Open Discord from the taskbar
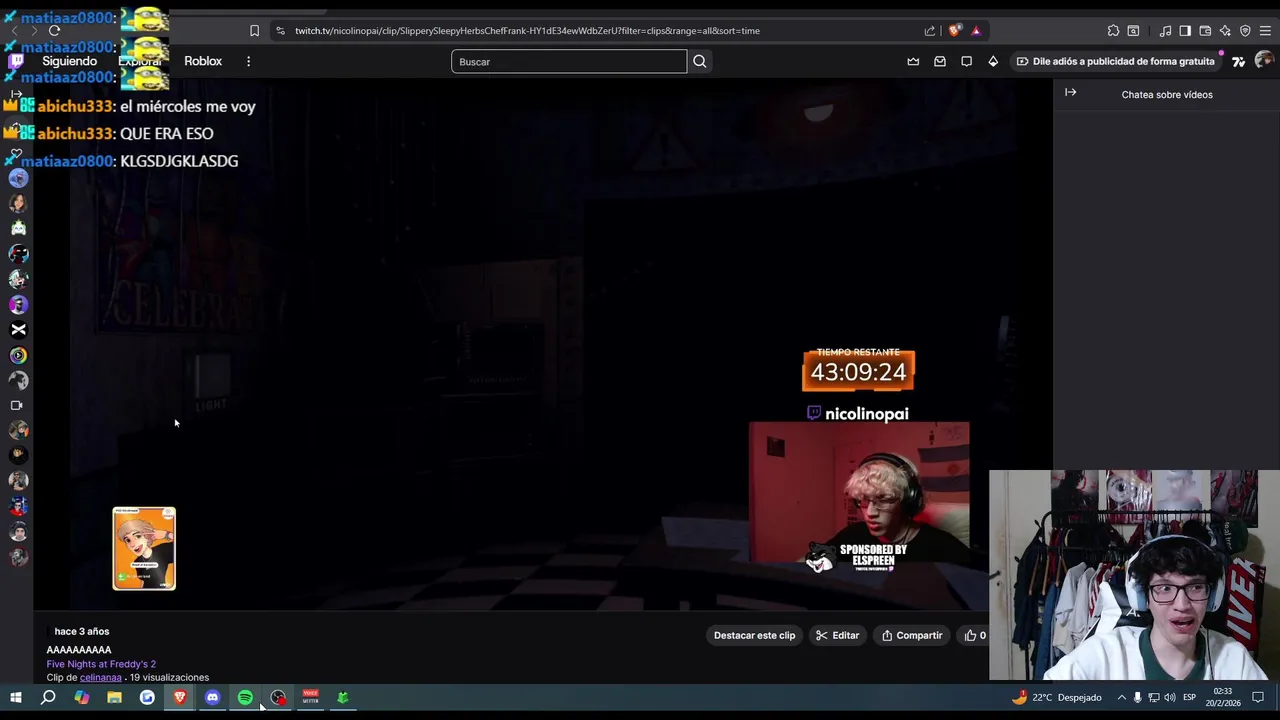Viewport: 1280px width, 720px height. coord(212,697)
